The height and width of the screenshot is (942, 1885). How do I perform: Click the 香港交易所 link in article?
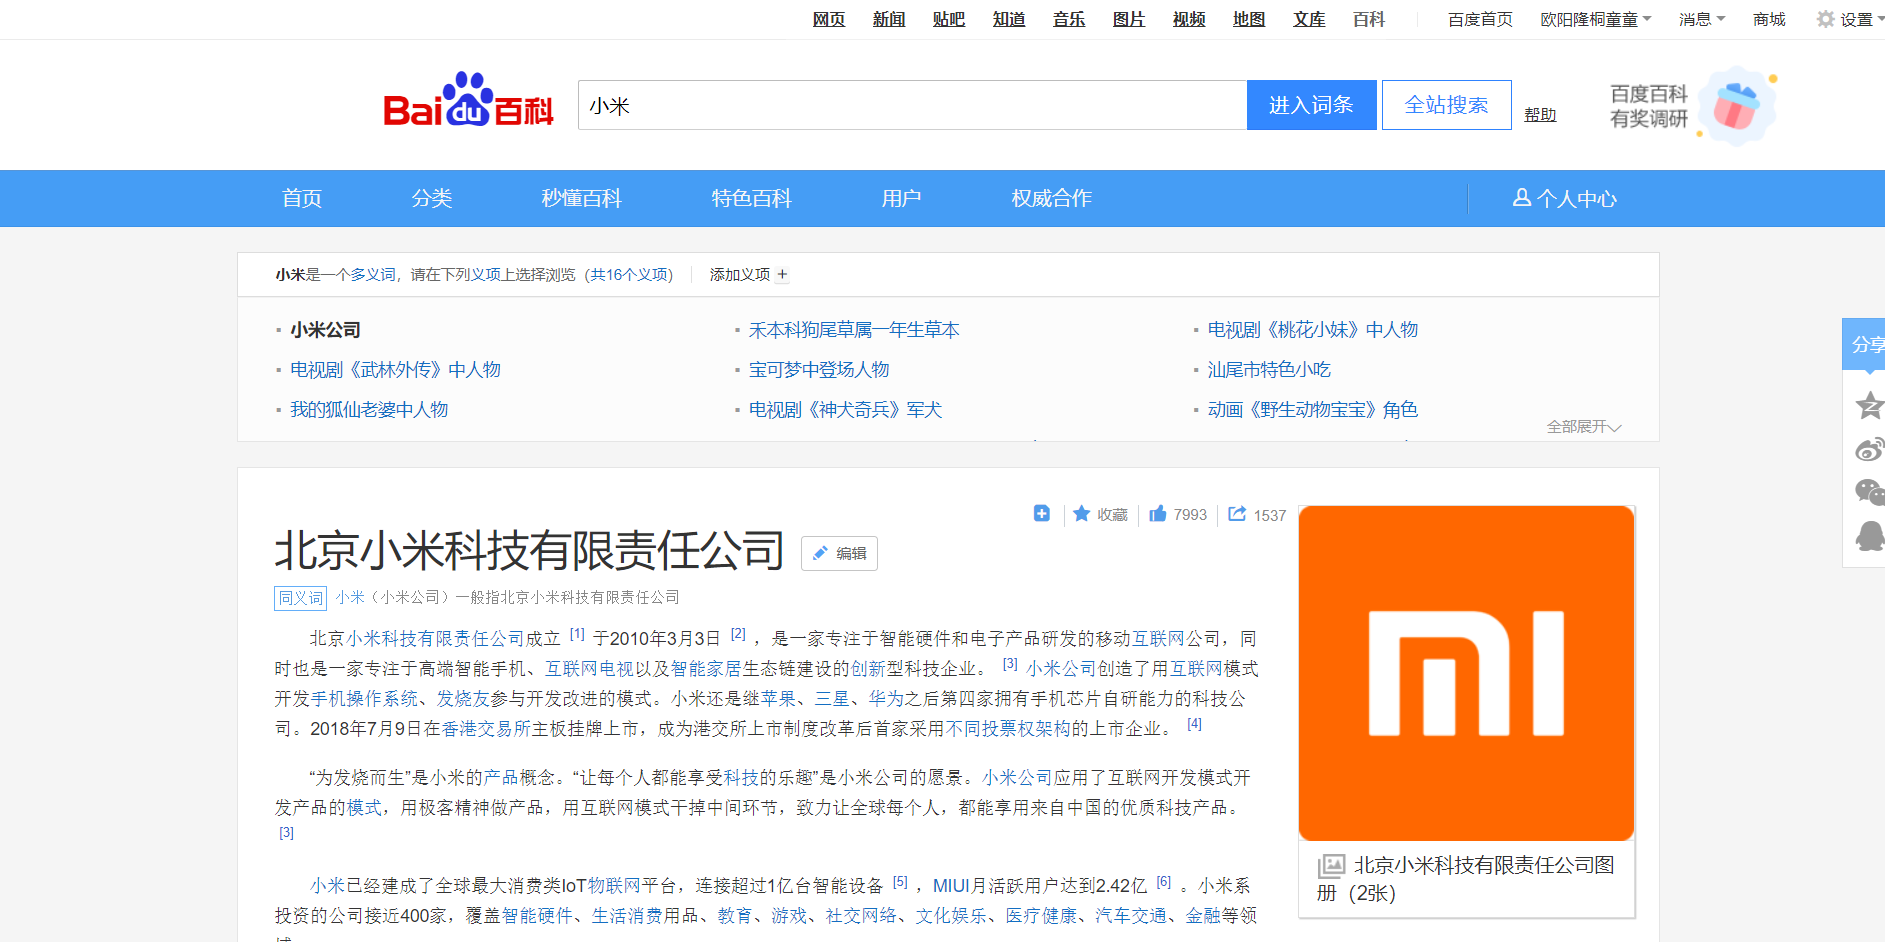point(486,729)
